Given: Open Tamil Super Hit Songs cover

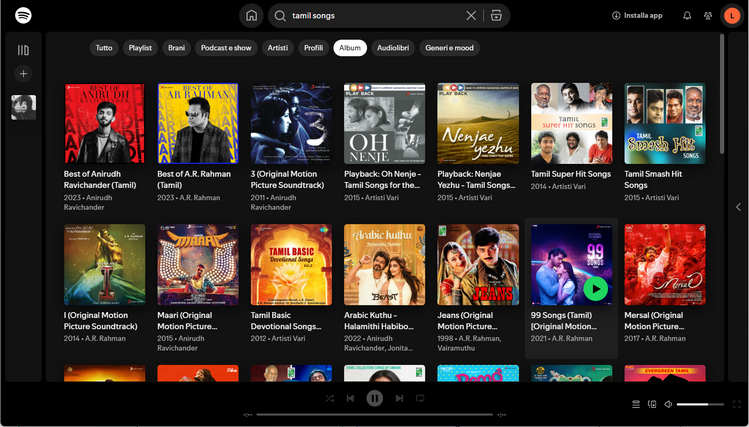Looking at the screenshot, I should 572,124.
